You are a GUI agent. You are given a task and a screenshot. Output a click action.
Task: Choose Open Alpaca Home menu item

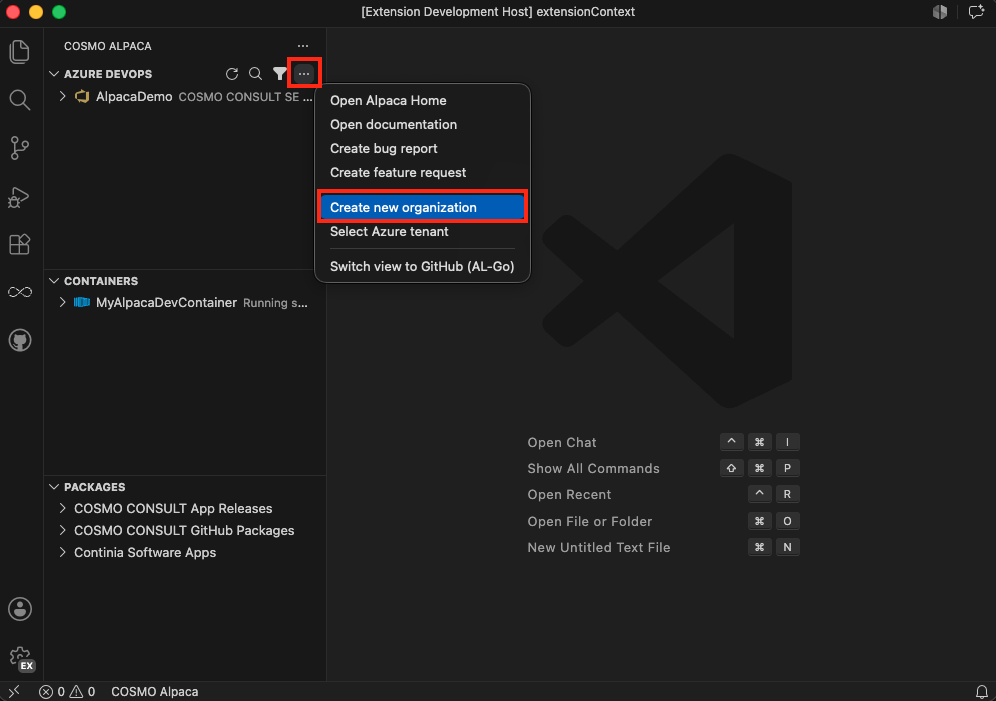click(x=422, y=100)
